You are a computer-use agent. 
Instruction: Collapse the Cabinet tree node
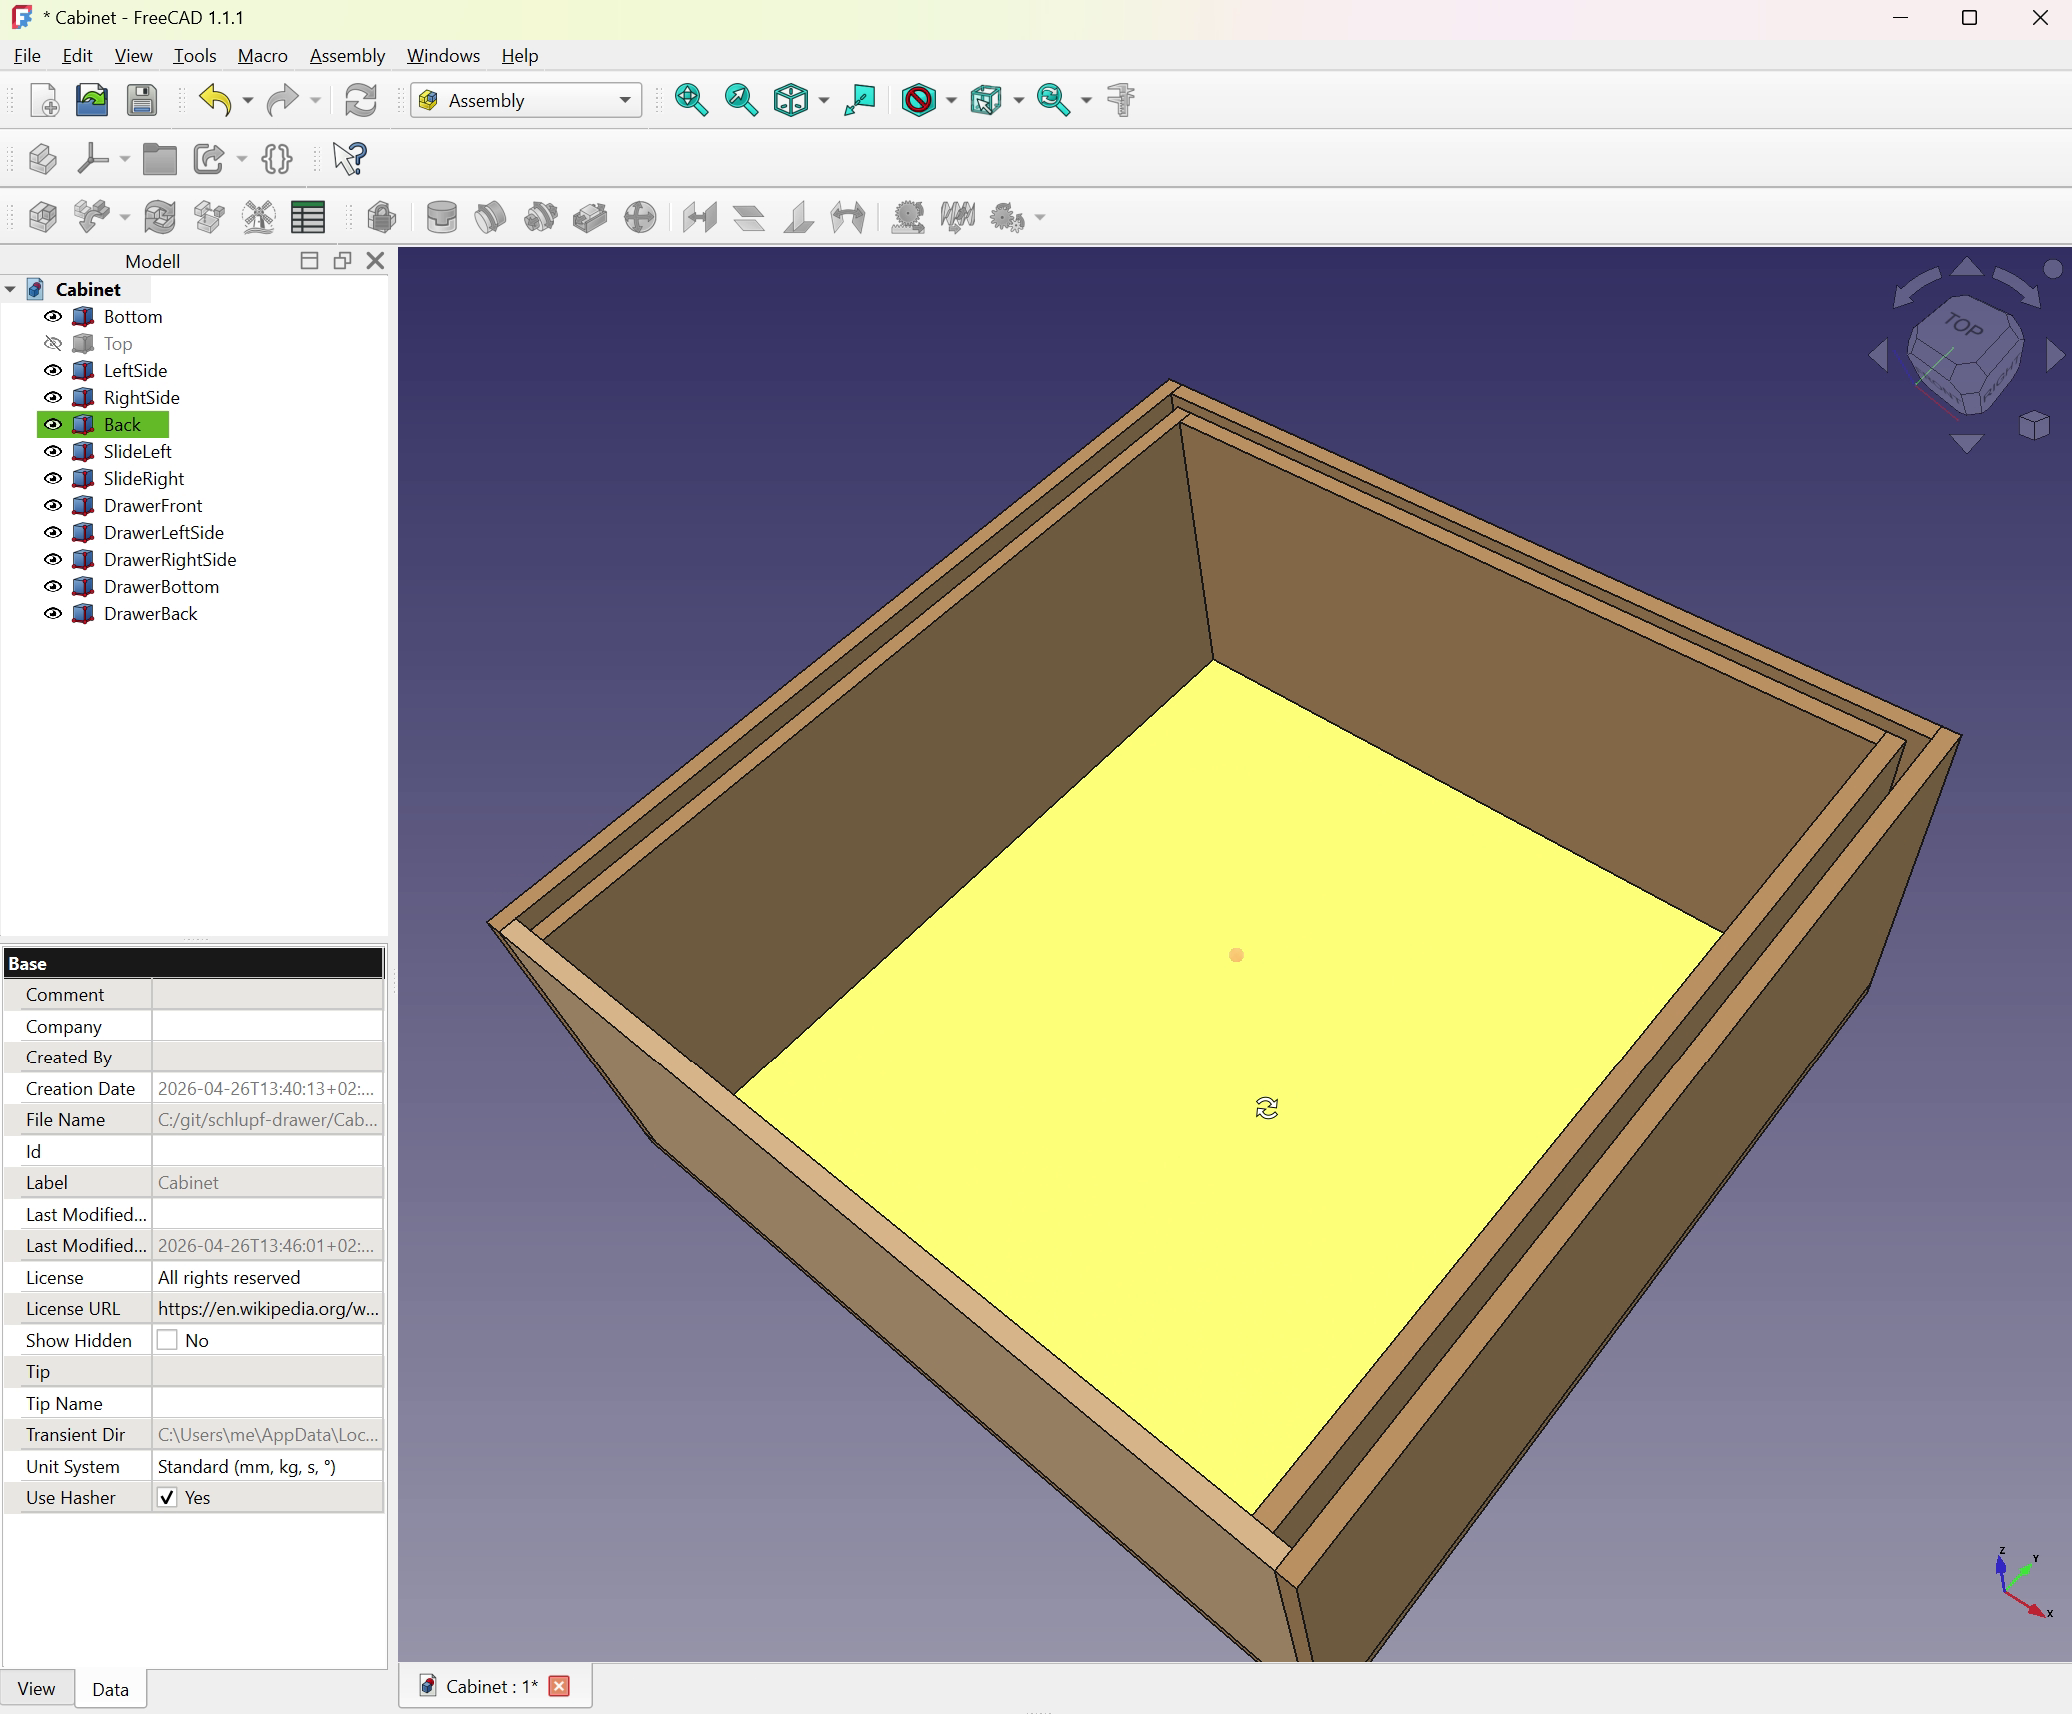(11, 290)
